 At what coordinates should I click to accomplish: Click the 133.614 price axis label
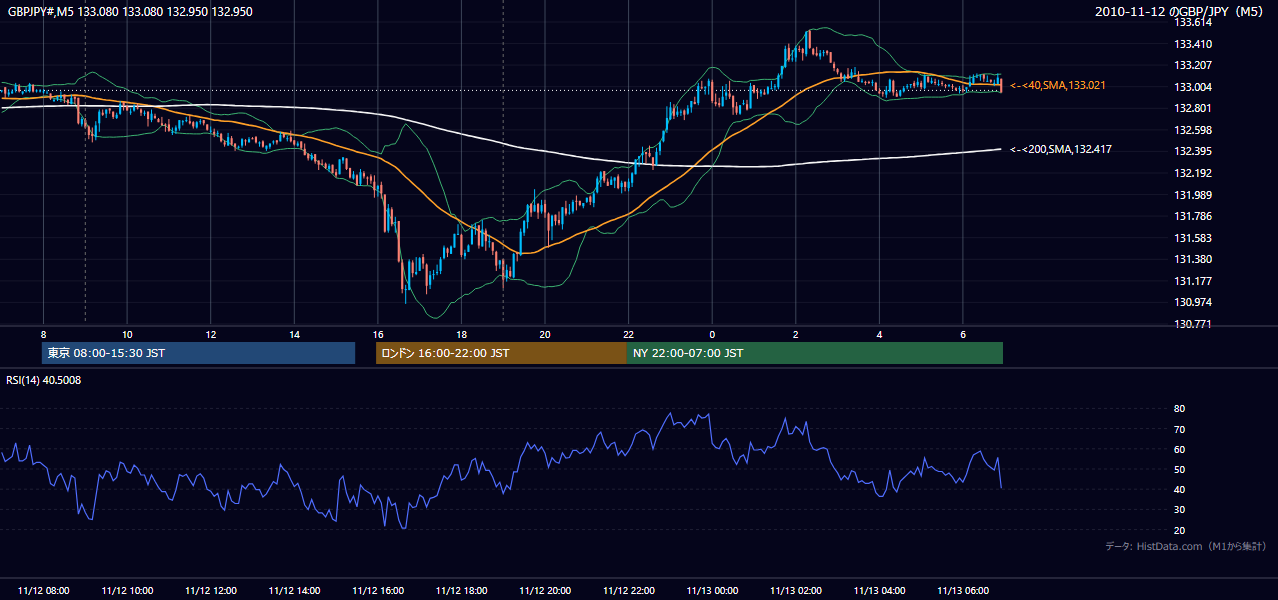1193,22
